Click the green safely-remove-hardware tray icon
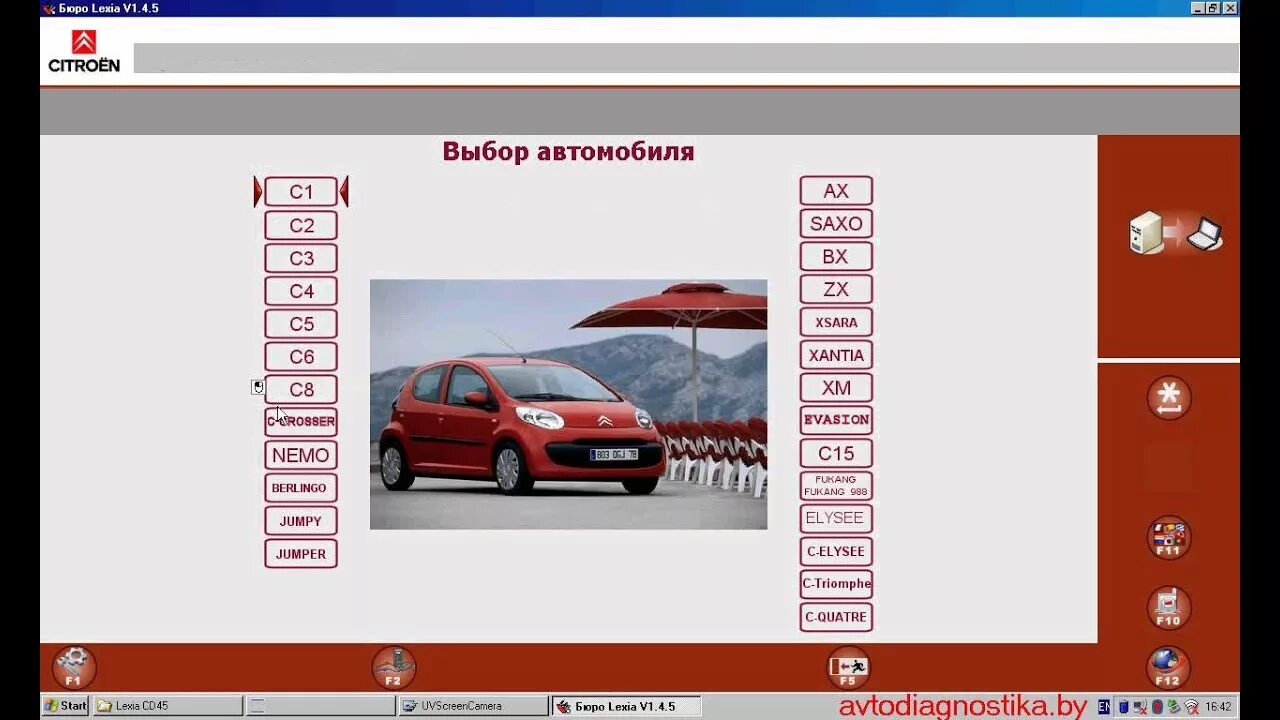1280x720 pixels. coord(1174,706)
